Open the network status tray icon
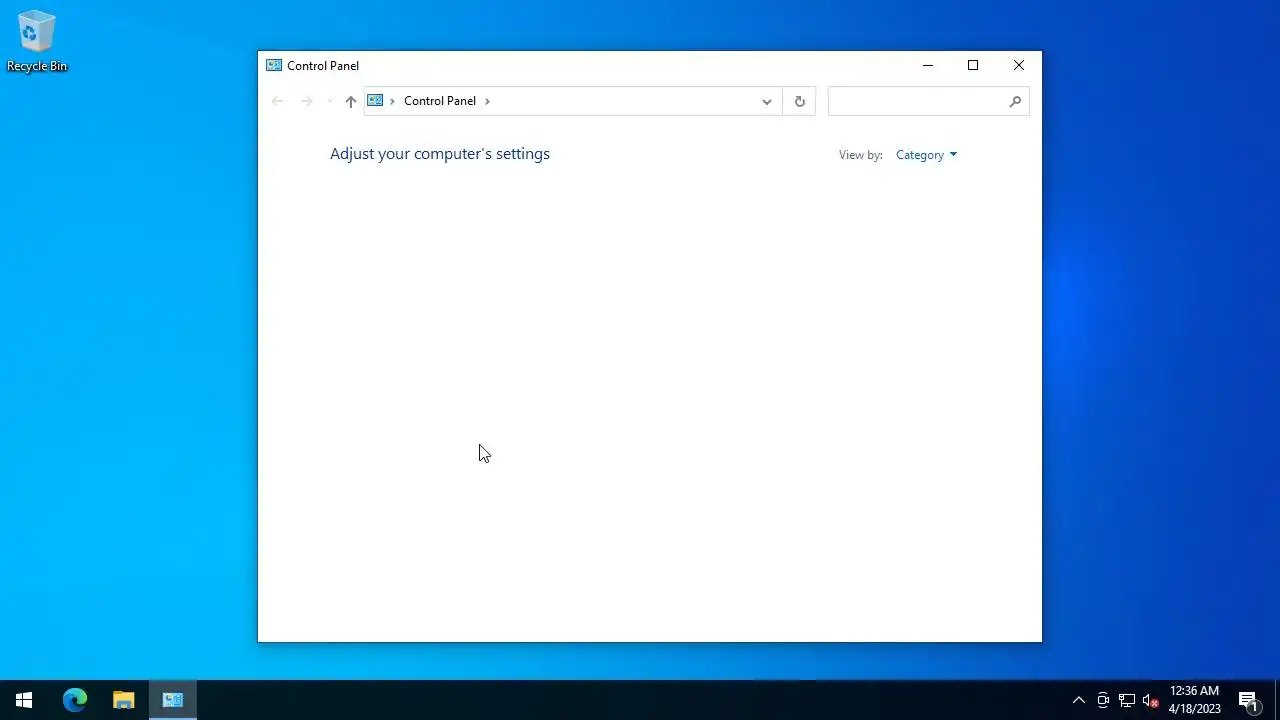 coord(1127,700)
